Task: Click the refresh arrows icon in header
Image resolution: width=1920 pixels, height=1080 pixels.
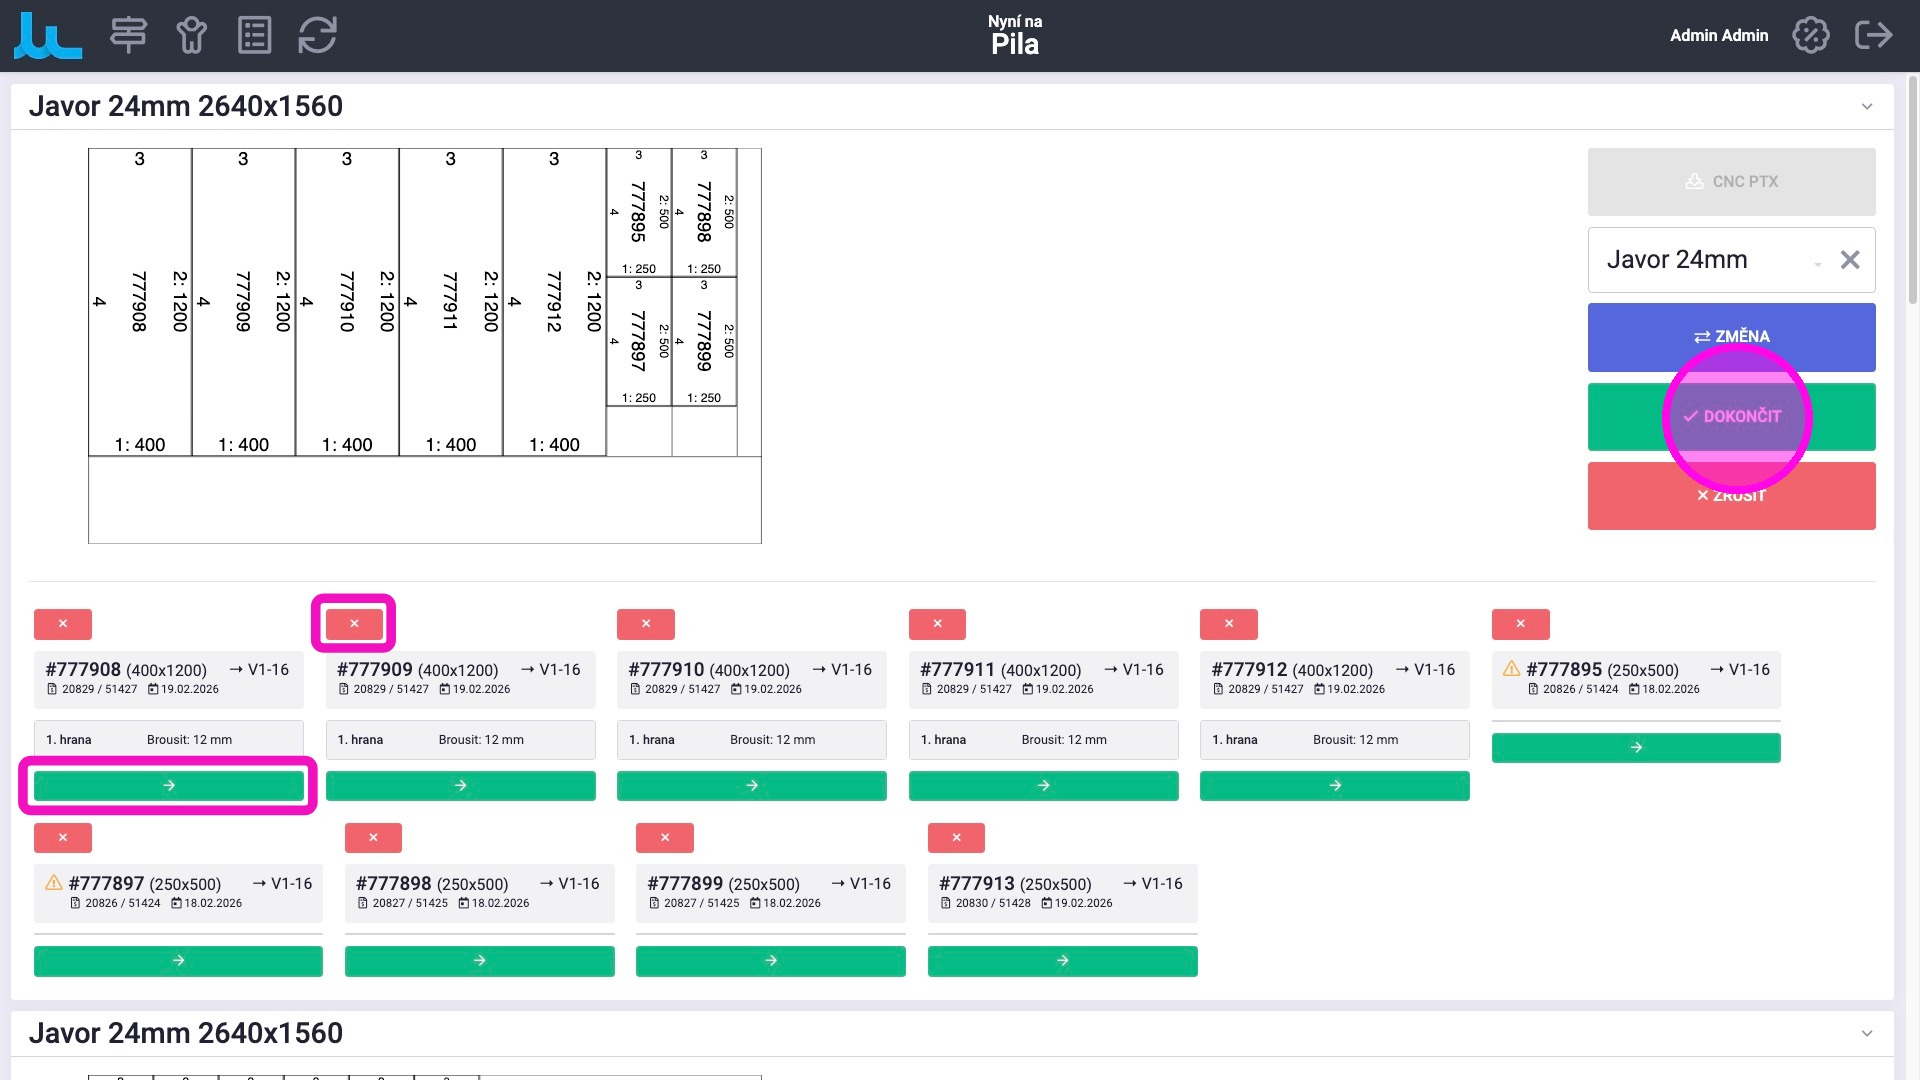Action: point(317,35)
